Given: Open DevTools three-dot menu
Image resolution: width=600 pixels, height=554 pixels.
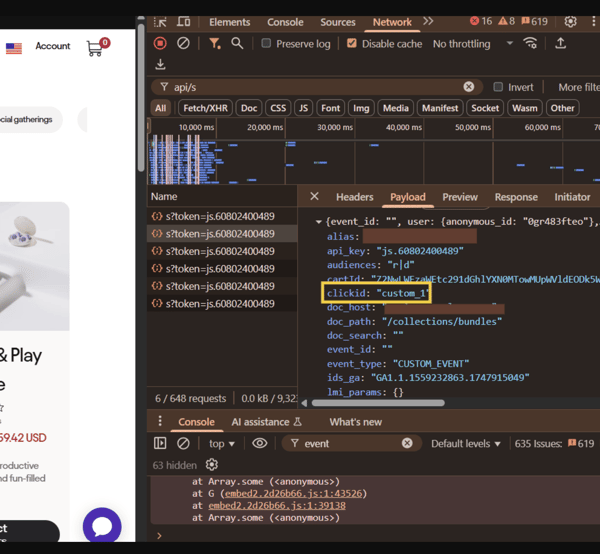Looking at the screenshot, I should pos(593,22).
